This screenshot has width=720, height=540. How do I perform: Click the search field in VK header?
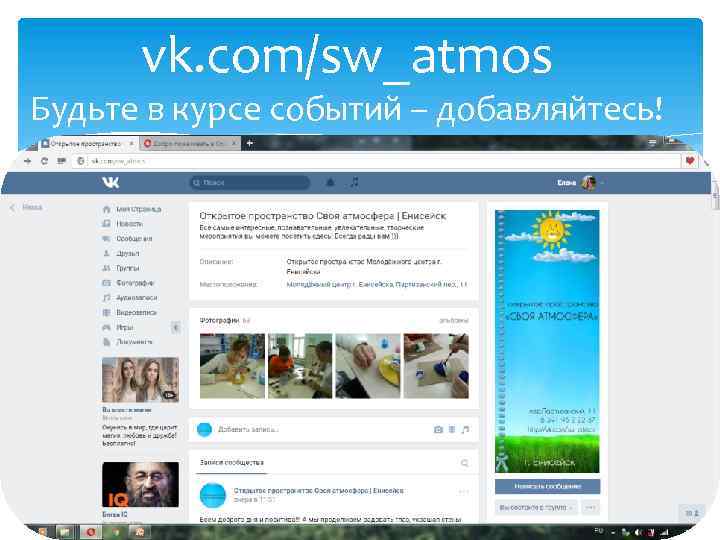click(x=250, y=182)
